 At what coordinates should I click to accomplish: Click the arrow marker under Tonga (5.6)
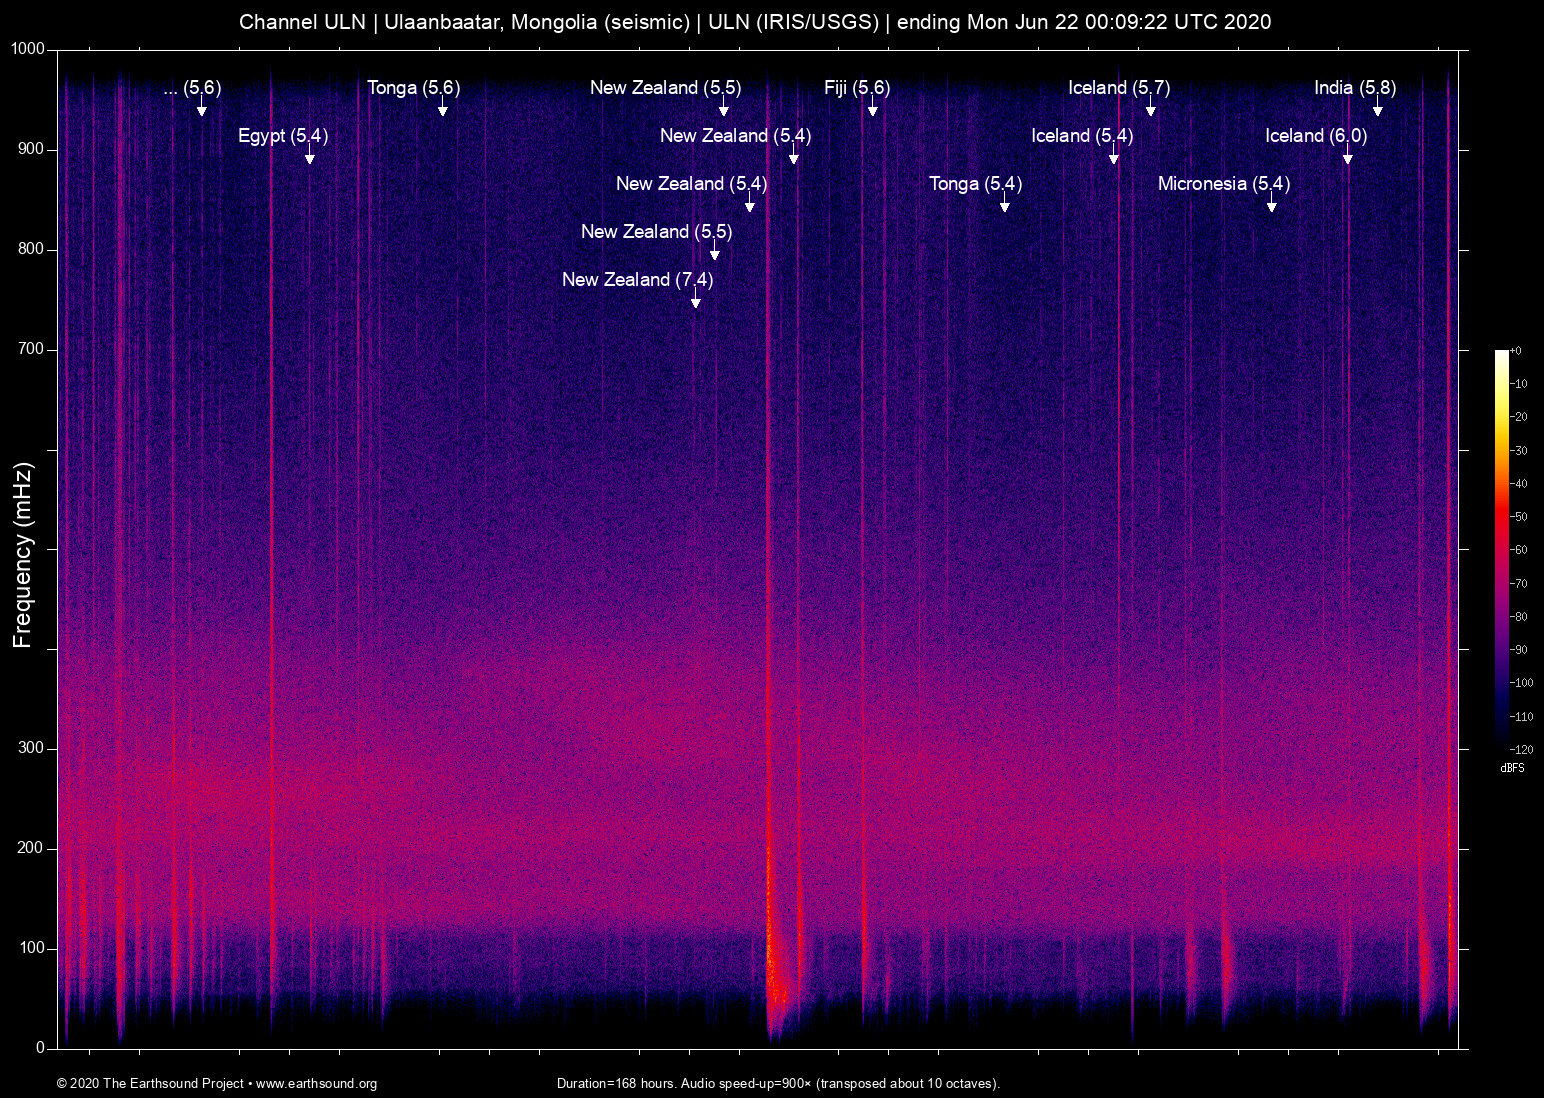click(443, 109)
